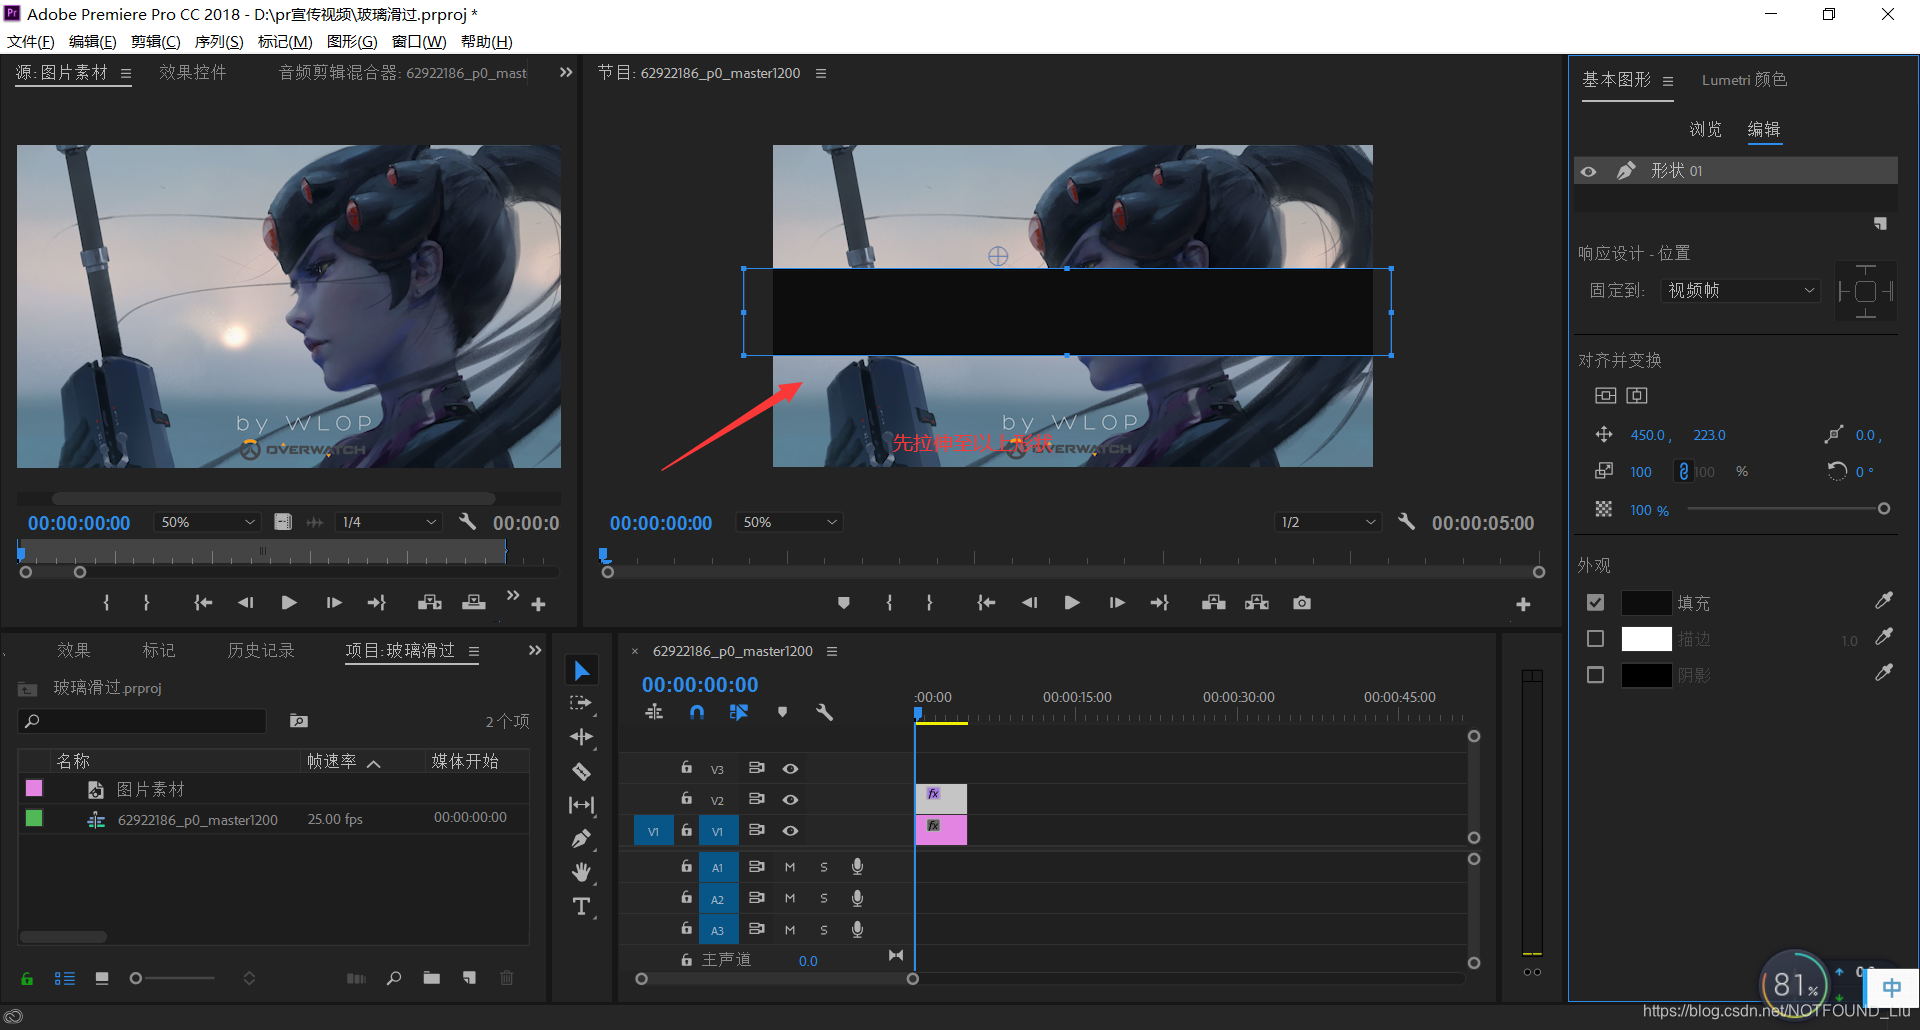Viewport: 1920px width, 1030px height.
Task: Open Program monitor resolution 1/2 dropdown
Action: coord(1328,522)
